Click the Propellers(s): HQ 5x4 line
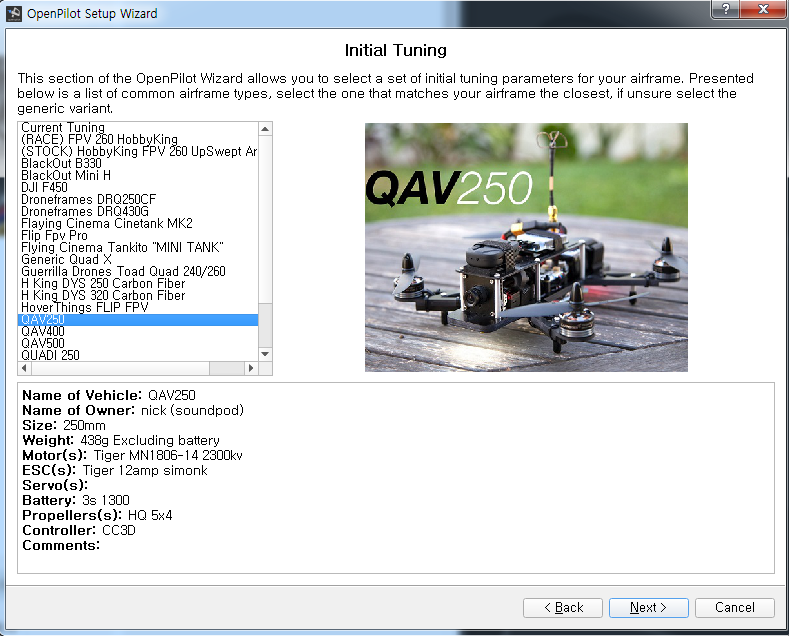The height and width of the screenshot is (636, 789). [x=97, y=515]
